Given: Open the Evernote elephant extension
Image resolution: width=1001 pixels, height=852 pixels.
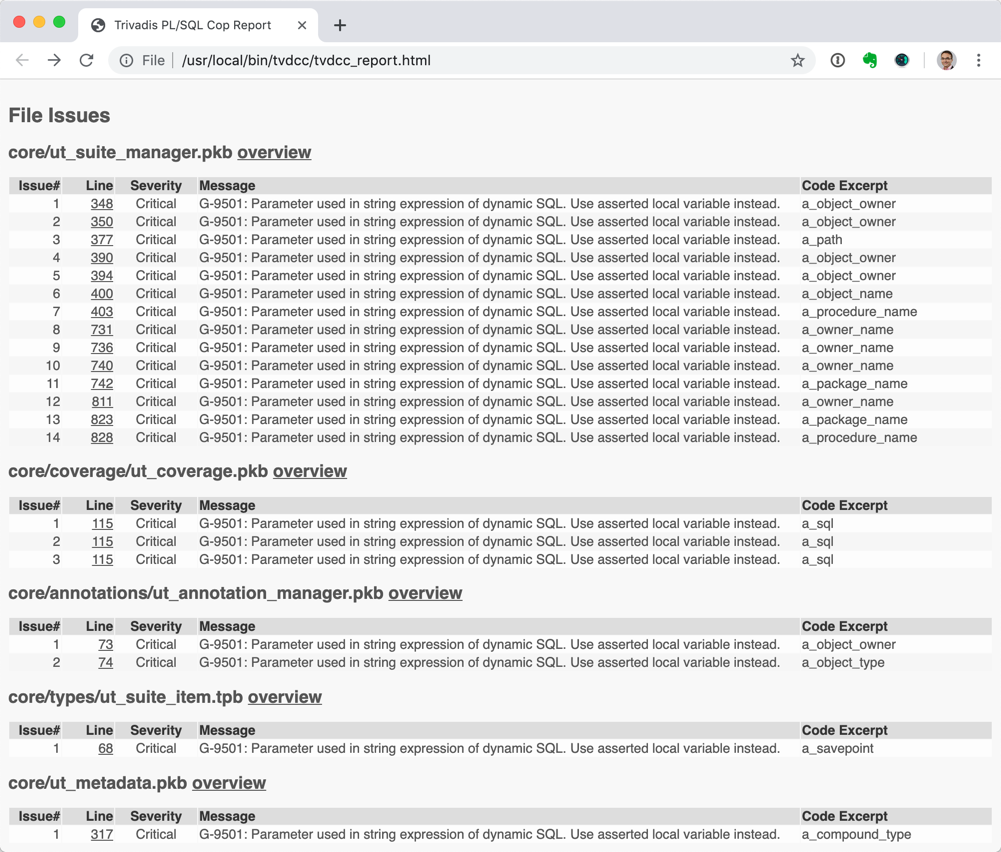Looking at the screenshot, I should pyautogui.click(x=869, y=61).
